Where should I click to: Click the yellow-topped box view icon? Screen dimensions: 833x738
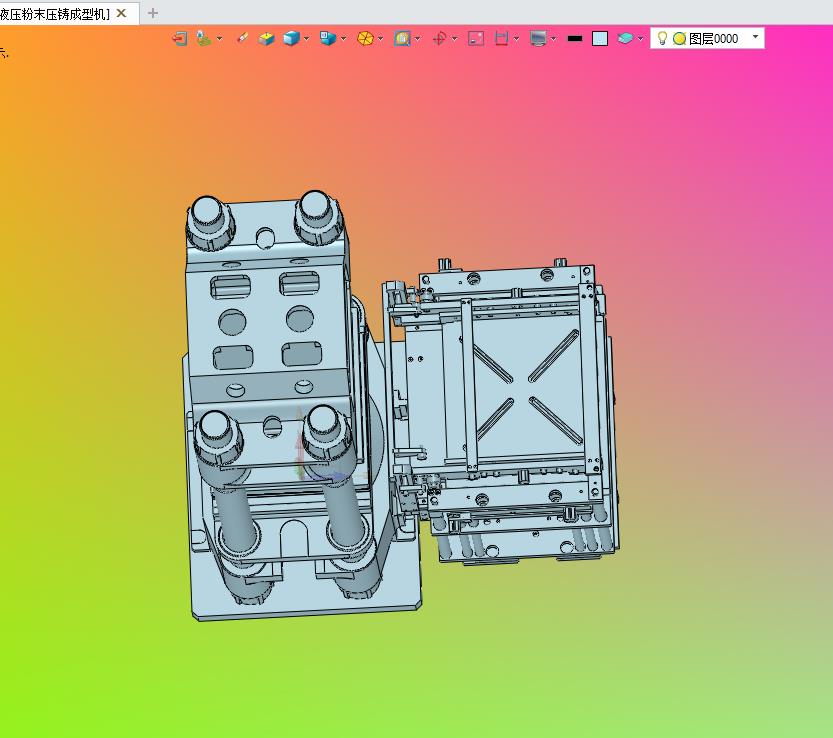[x=266, y=39]
